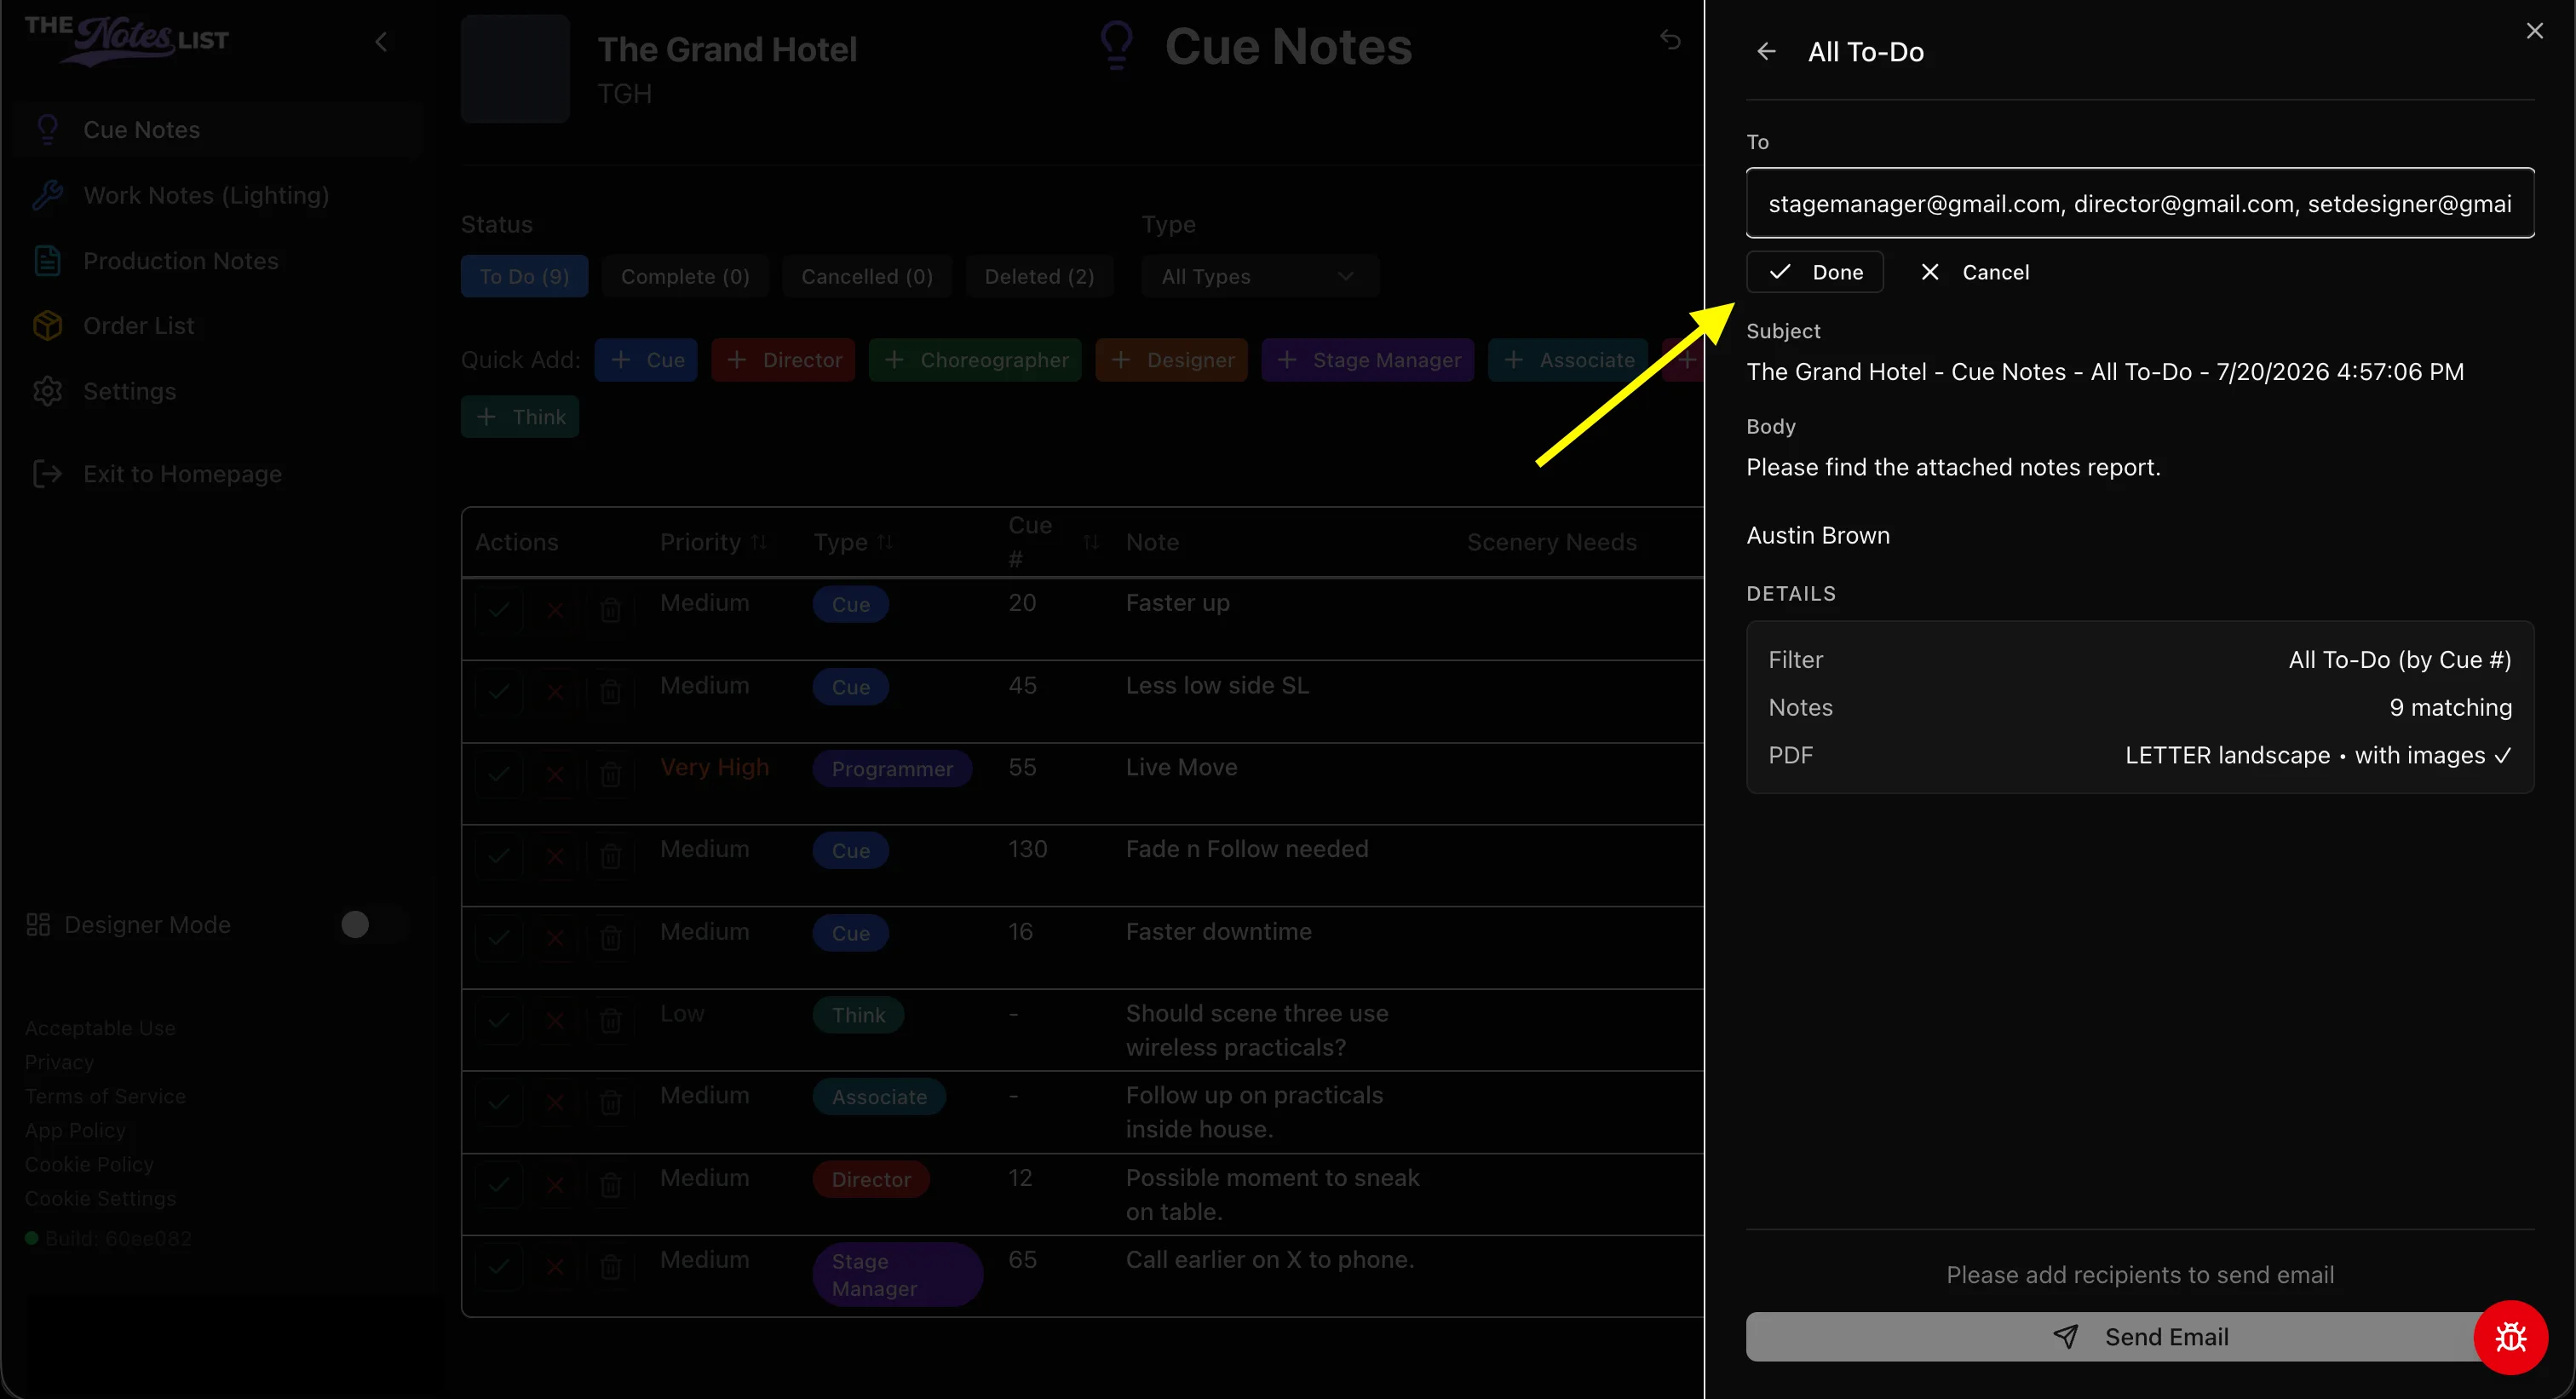
Task: Quick add a Think note
Action: point(520,416)
